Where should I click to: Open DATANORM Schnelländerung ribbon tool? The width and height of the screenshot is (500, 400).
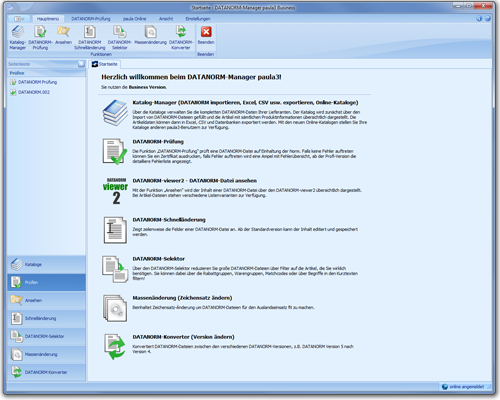[x=90, y=38]
